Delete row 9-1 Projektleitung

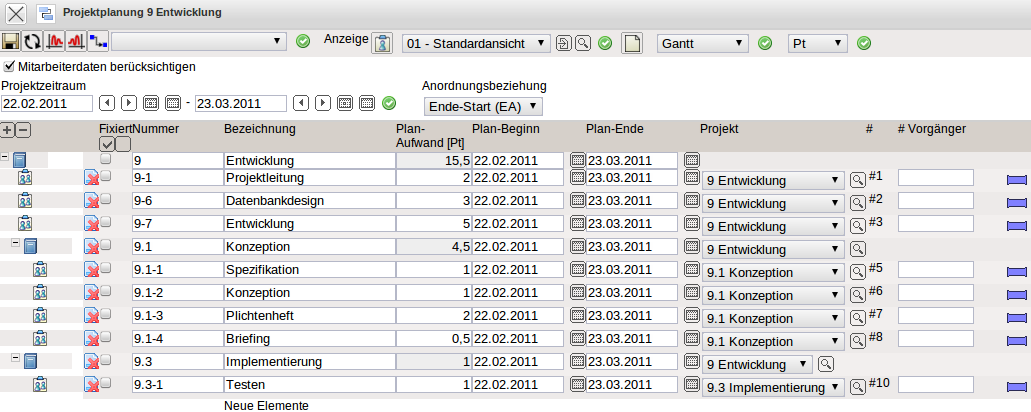91,177
